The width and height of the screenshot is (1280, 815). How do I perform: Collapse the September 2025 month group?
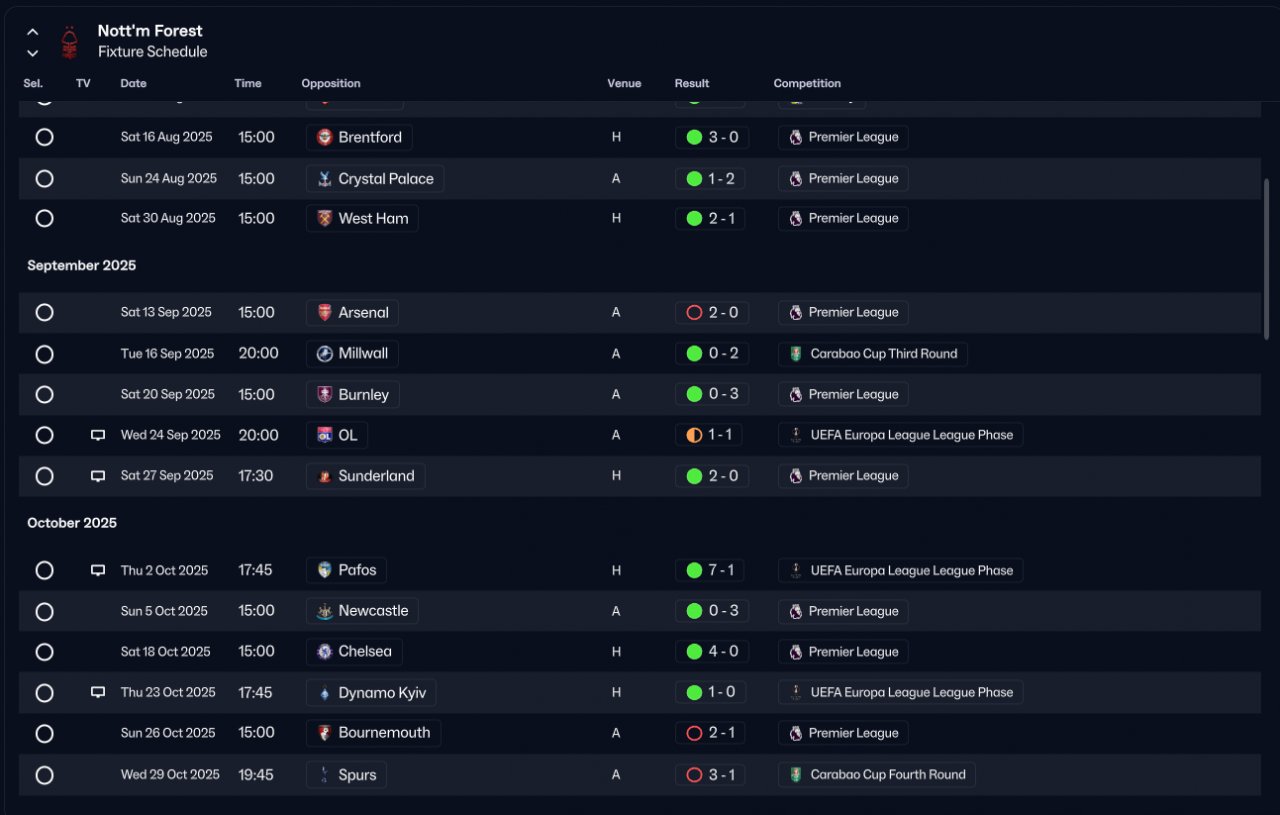[x=81, y=266]
